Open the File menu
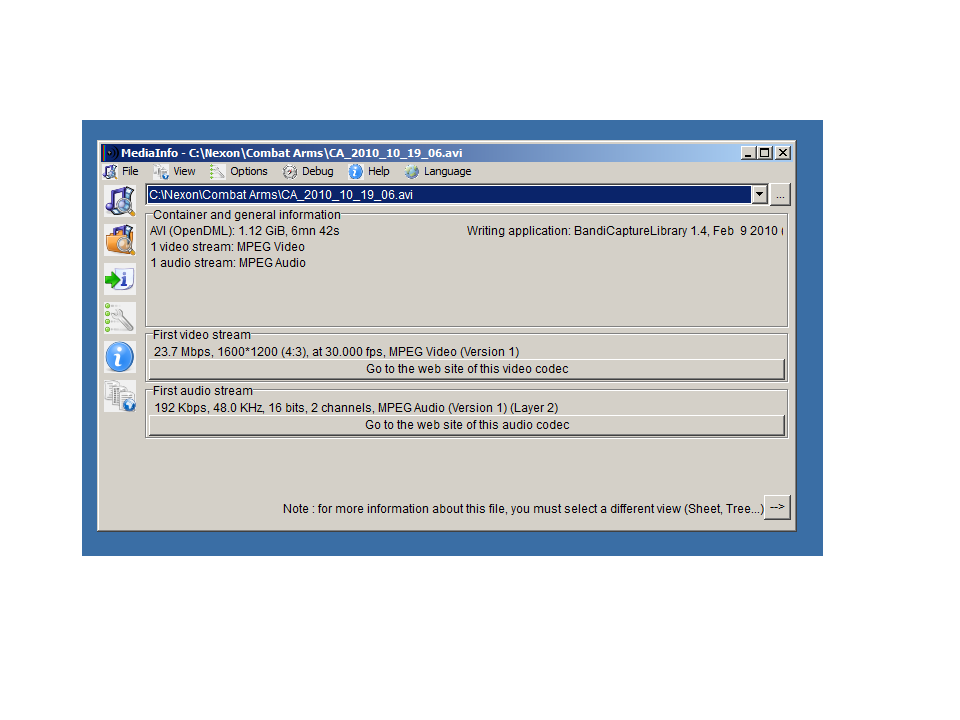Screen dimensions: 960x720 121,171
